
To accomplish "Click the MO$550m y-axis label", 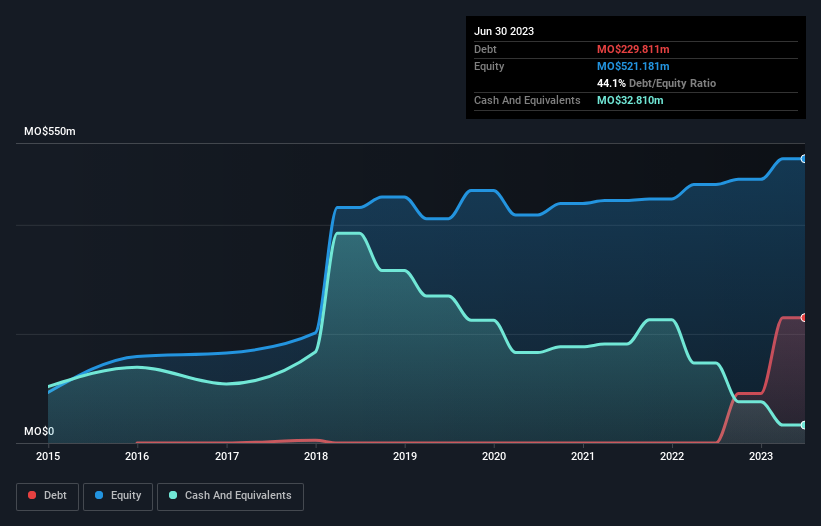I will coord(50,131).
